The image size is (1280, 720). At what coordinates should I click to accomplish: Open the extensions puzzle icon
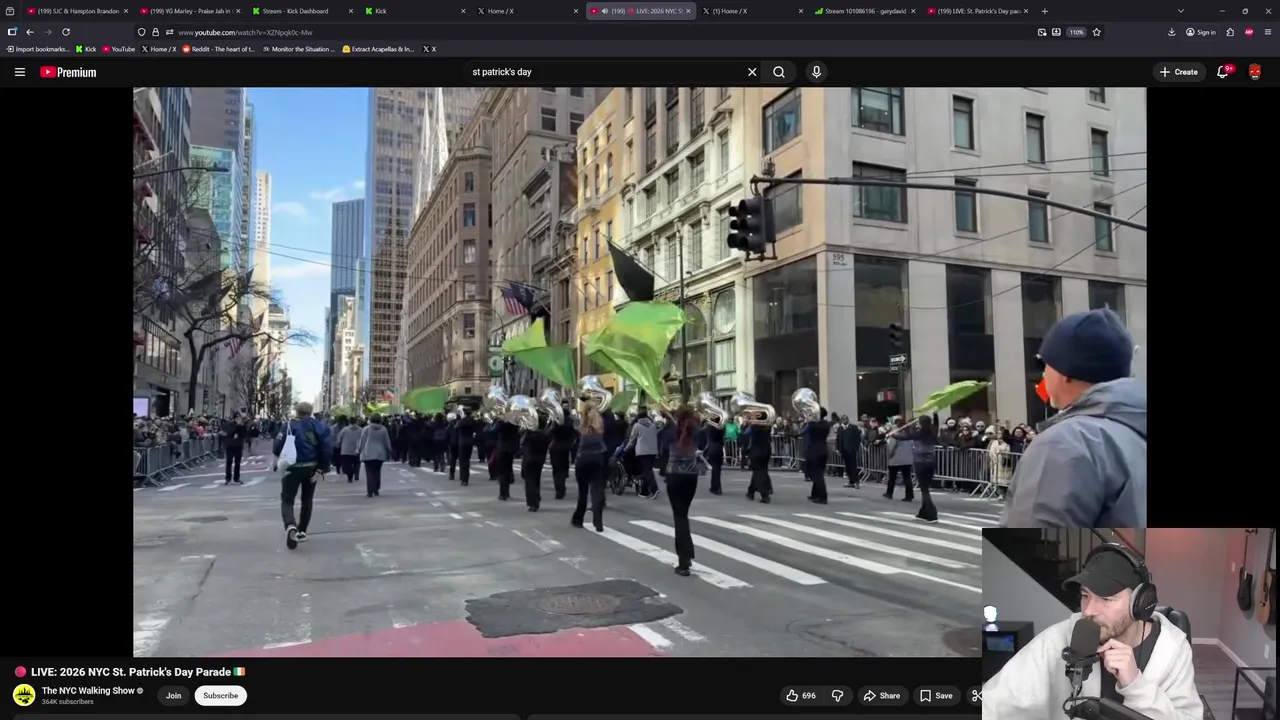(1230, 32)
